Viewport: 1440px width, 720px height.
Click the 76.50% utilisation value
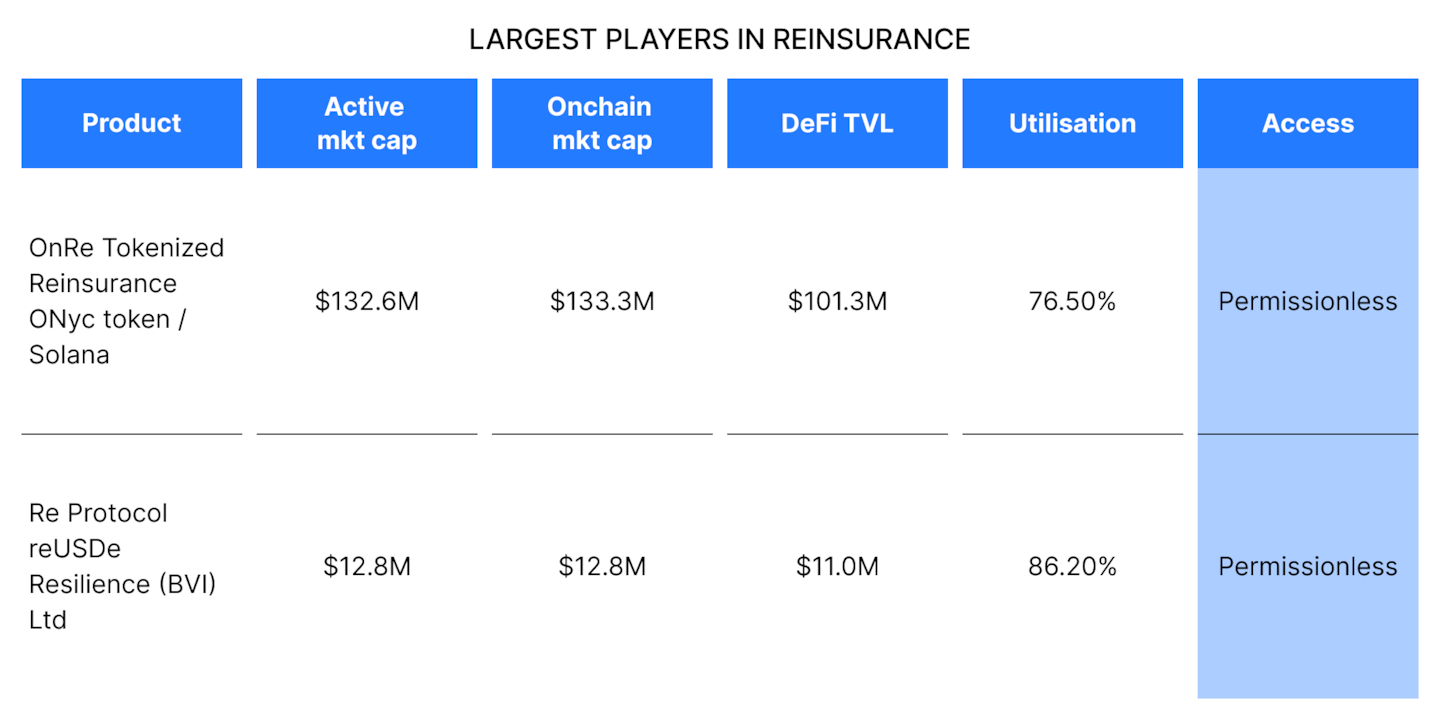[1072, 301]
